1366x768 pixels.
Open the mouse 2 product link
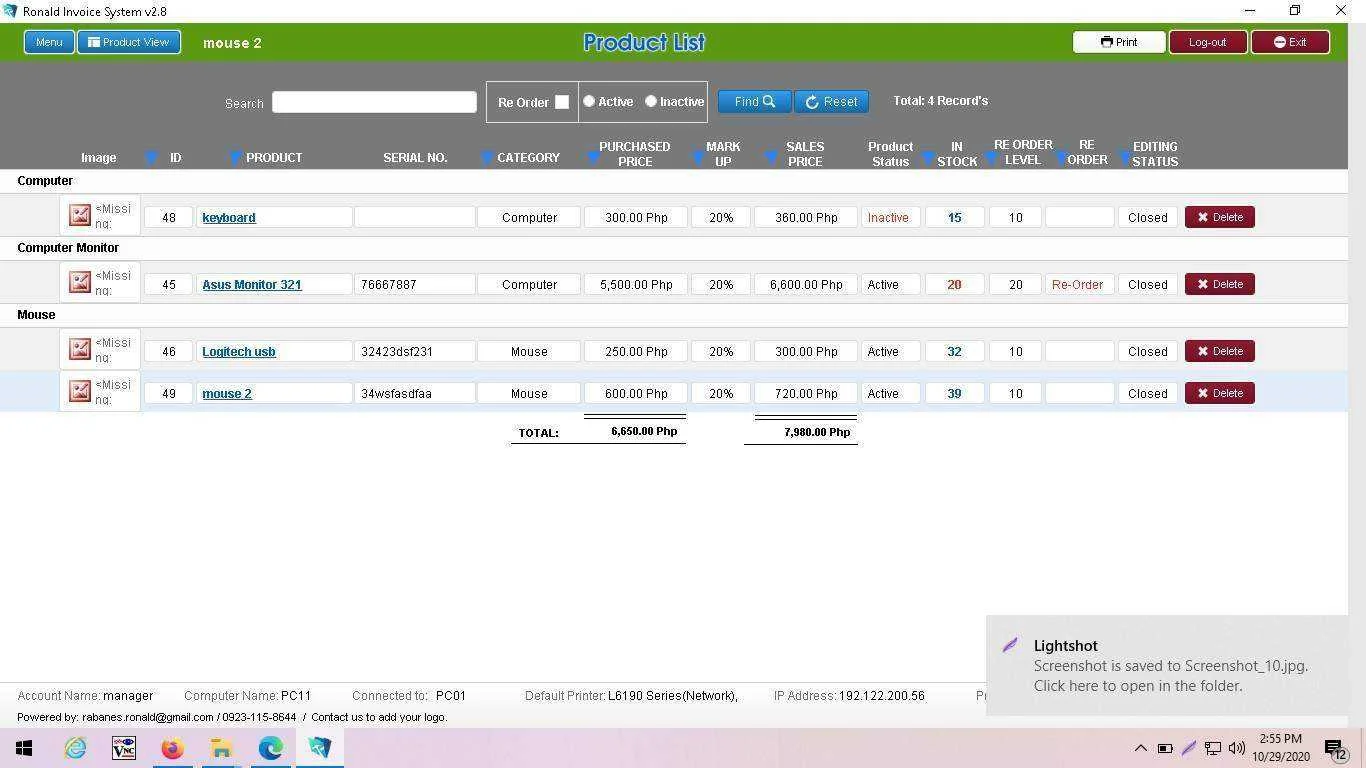(227, 393)
